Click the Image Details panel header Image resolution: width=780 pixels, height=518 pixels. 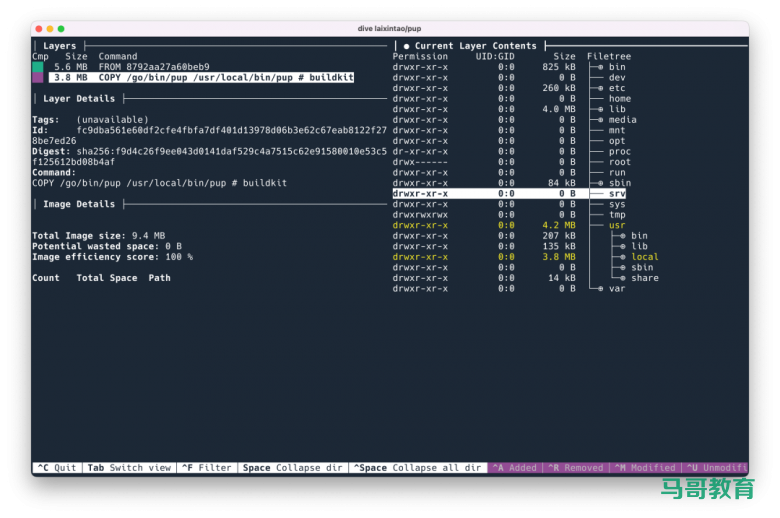coord(79,204)
